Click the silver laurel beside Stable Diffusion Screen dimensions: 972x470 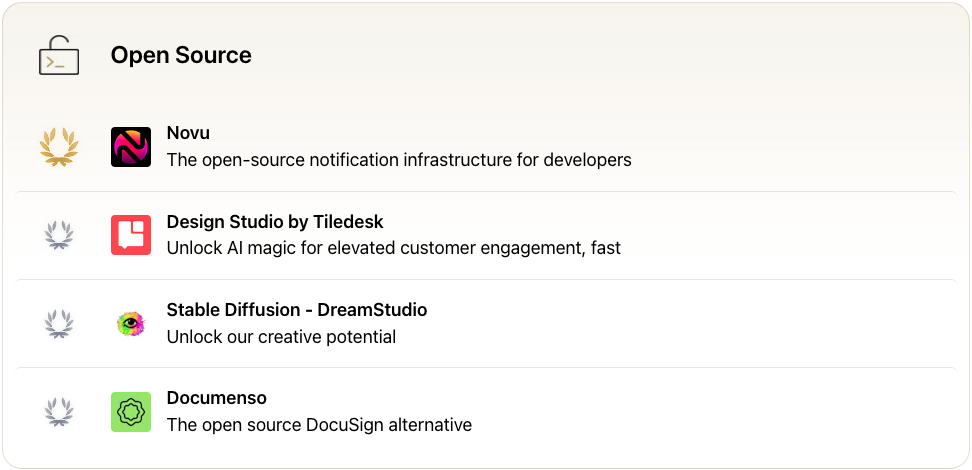pos(59,323)
